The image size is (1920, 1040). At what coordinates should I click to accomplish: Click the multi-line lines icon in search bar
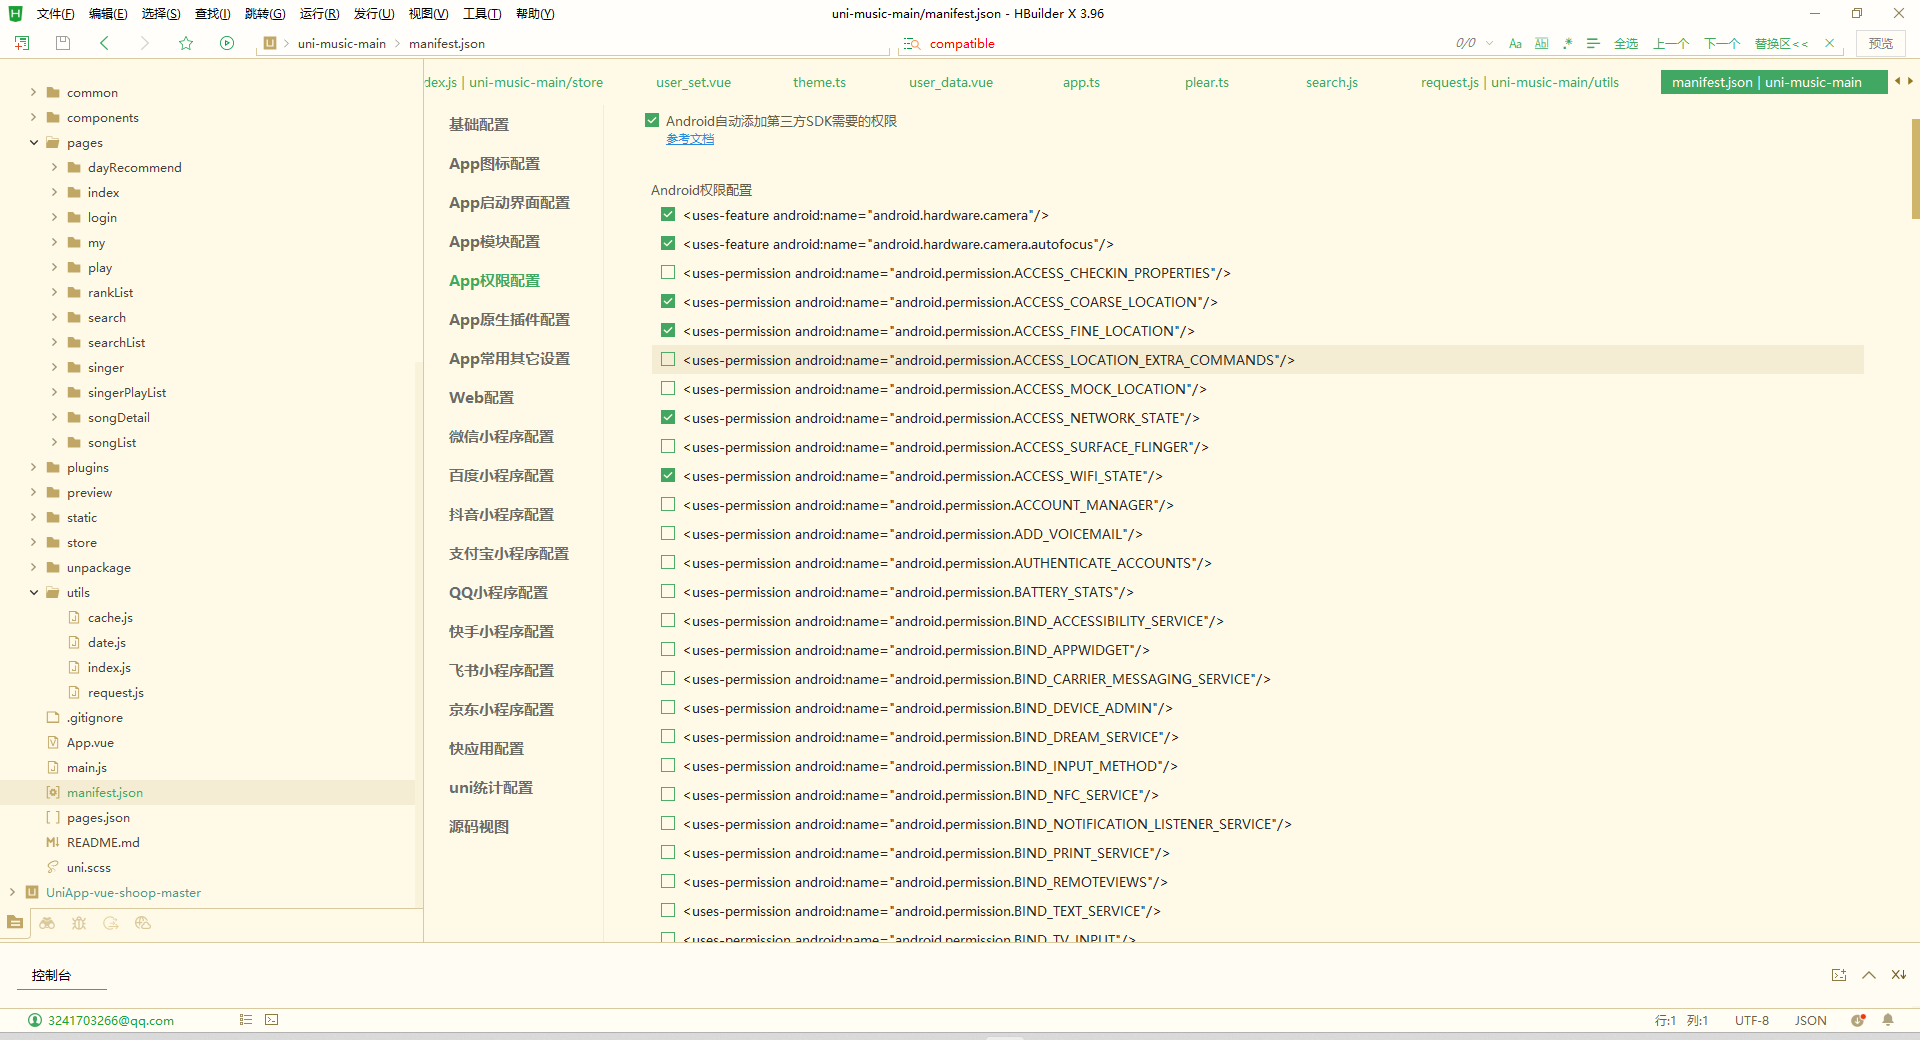[1593, 43]
